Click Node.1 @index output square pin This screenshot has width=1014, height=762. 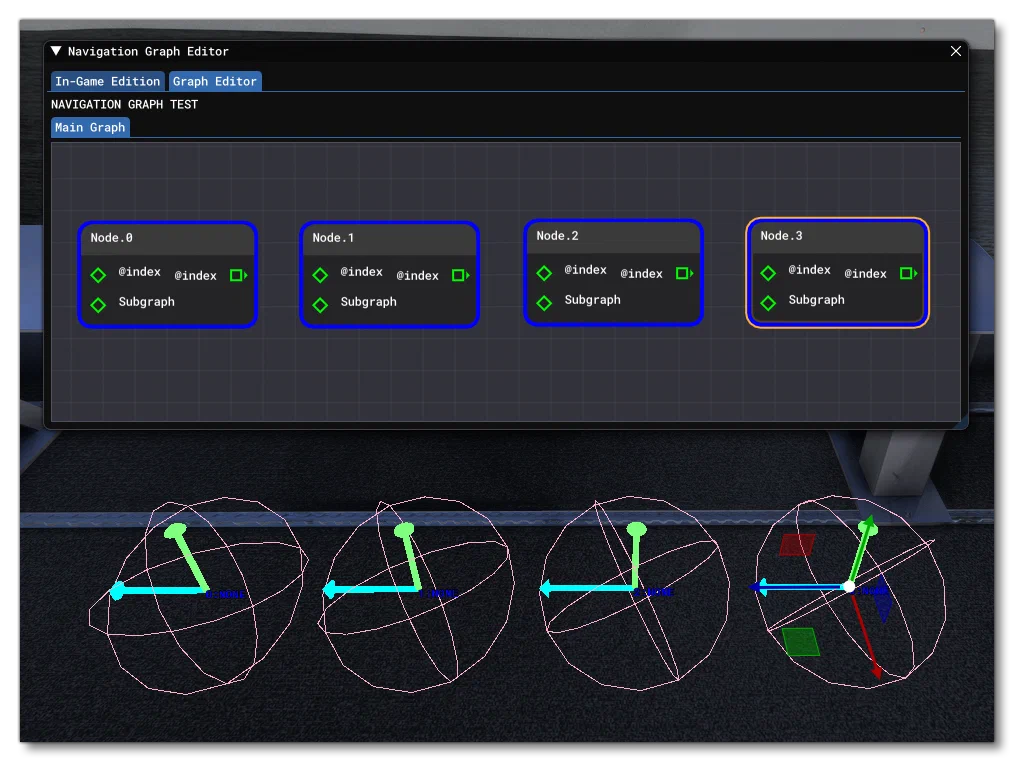pyautogui.click(x=460, y=276)
